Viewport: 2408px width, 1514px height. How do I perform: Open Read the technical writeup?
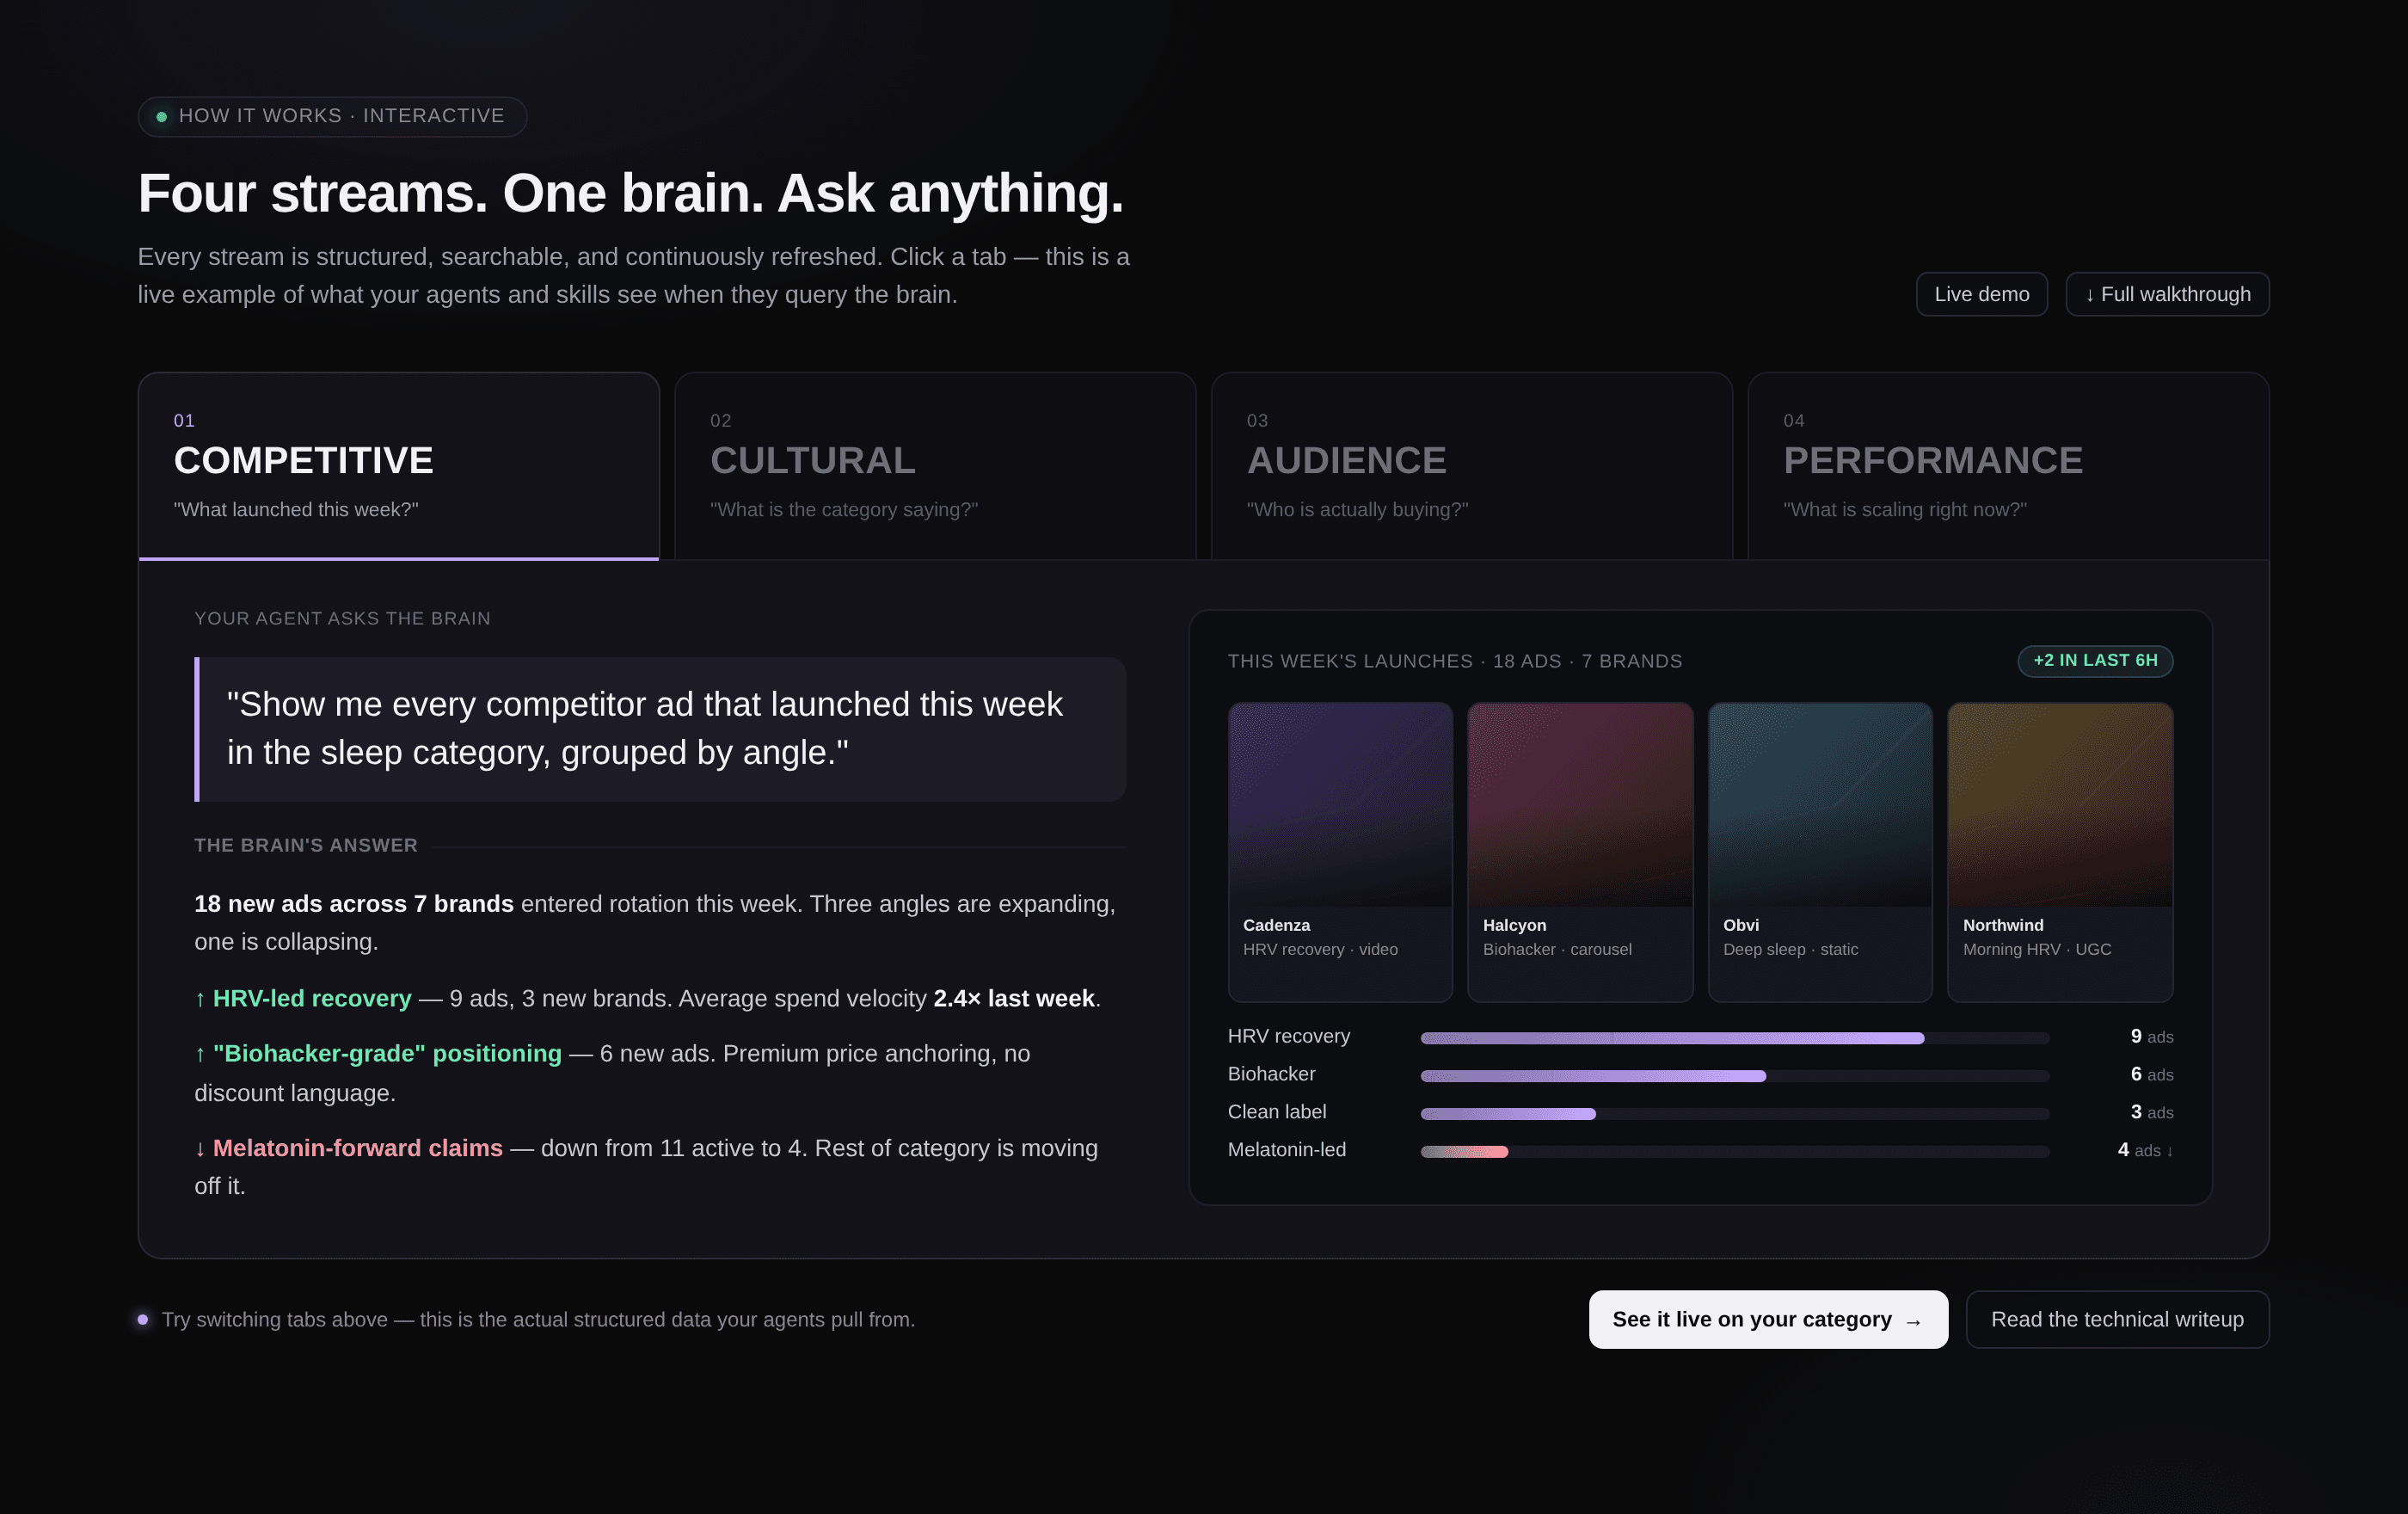point(2117,1319)
